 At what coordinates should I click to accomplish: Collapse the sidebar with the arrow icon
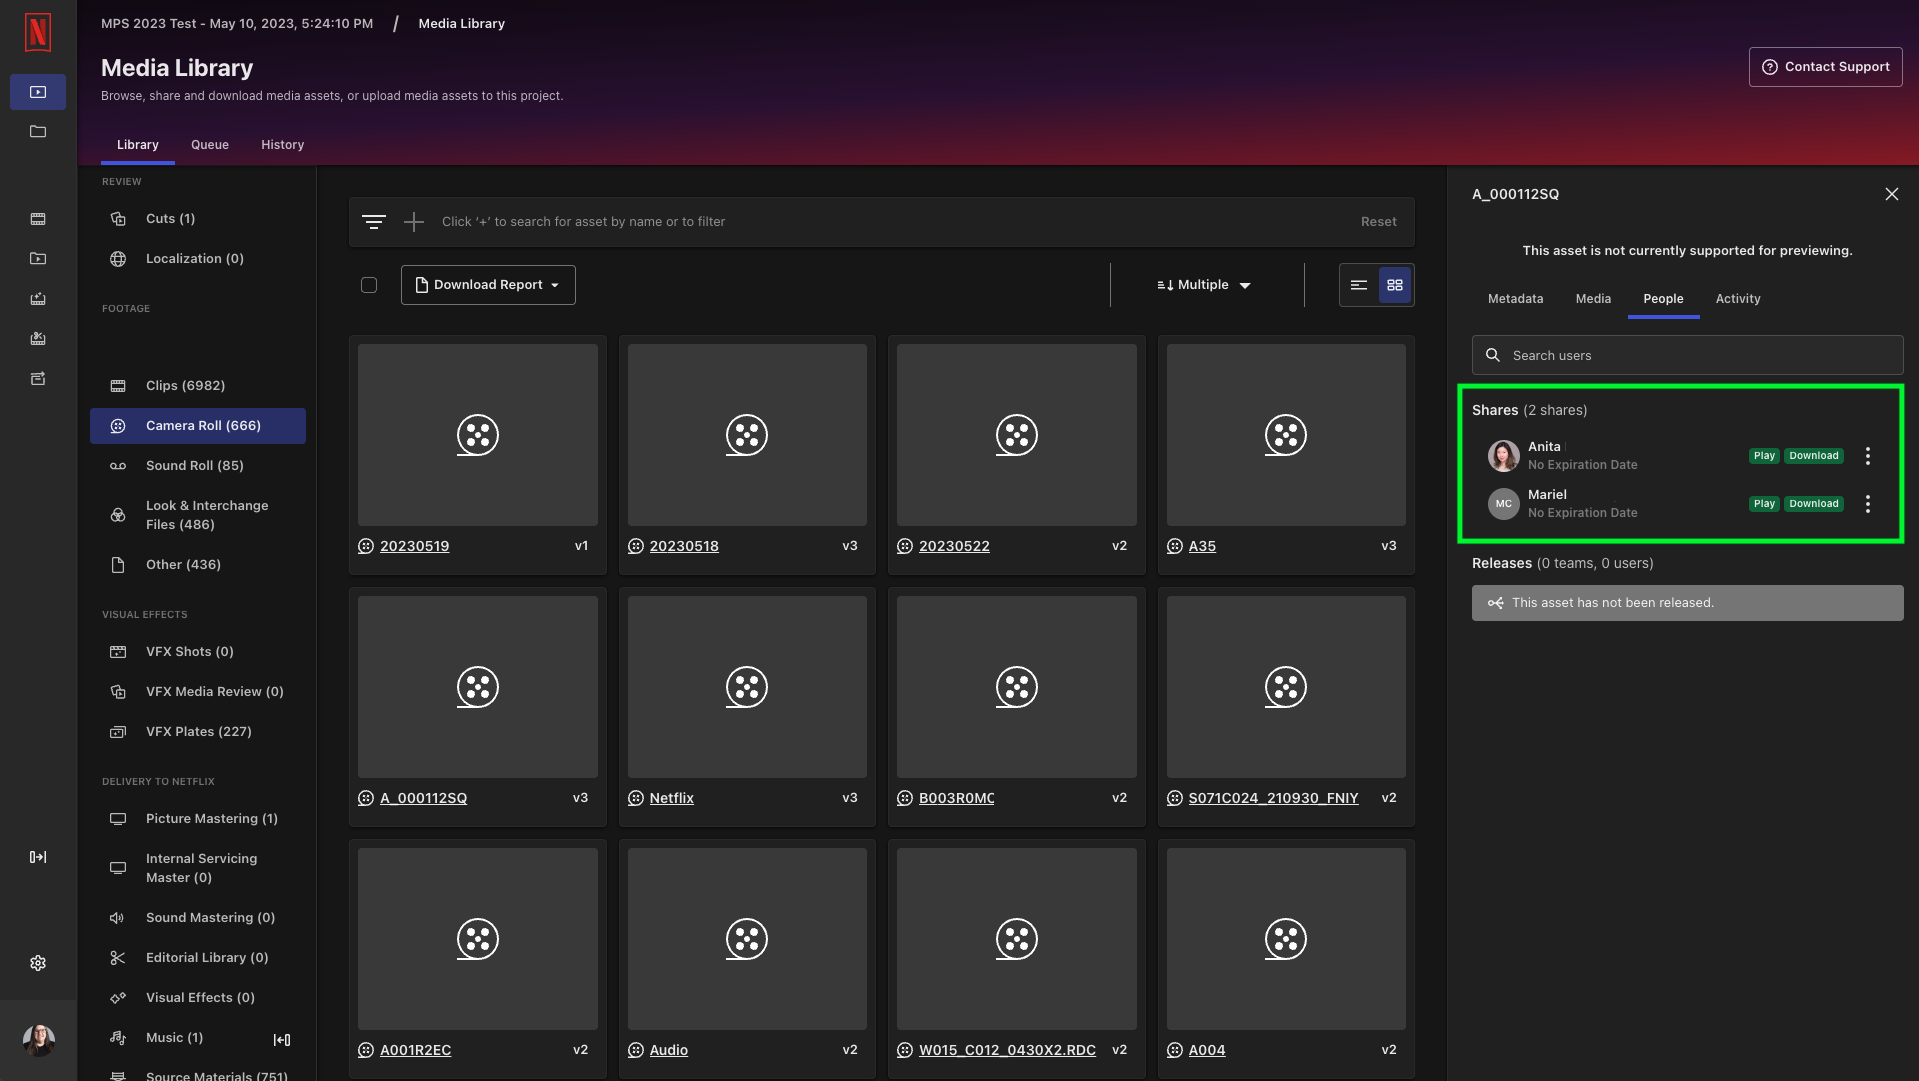coord(282,1040)
